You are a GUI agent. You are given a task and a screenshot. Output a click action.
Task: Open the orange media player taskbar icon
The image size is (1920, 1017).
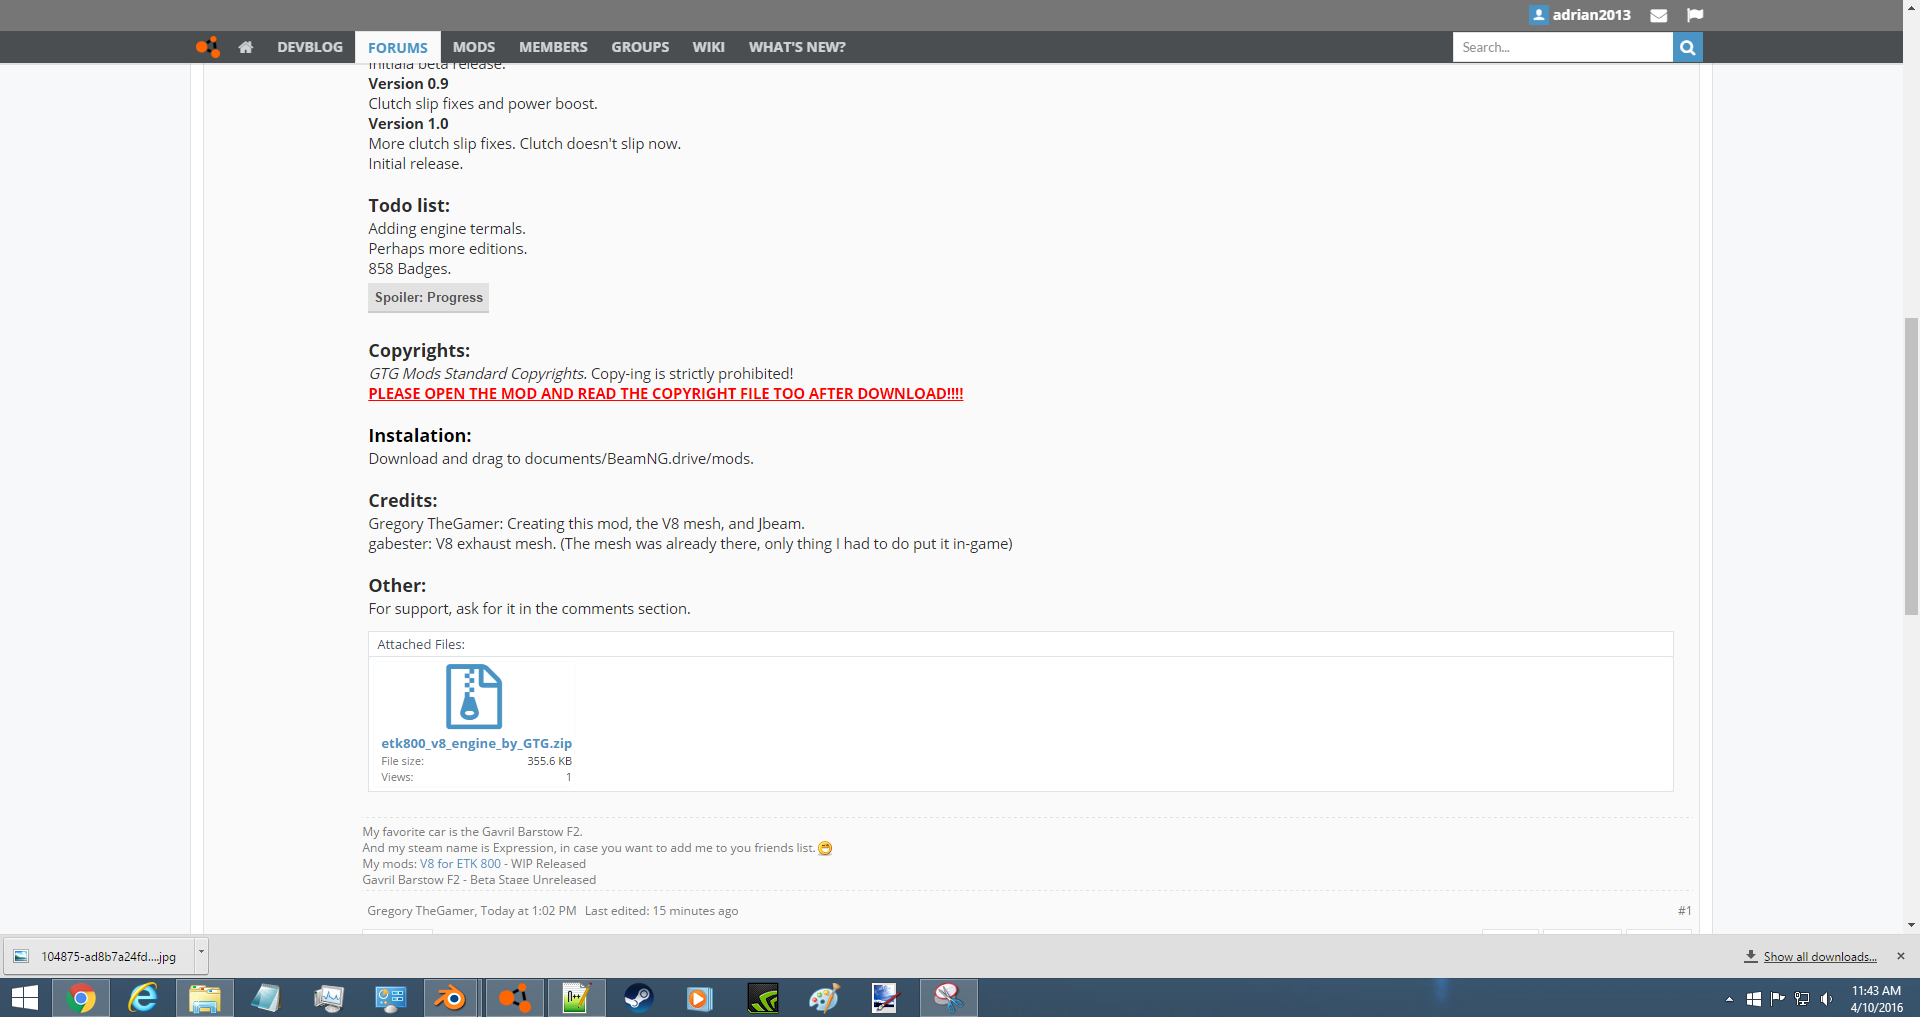[x=700, y=998]
